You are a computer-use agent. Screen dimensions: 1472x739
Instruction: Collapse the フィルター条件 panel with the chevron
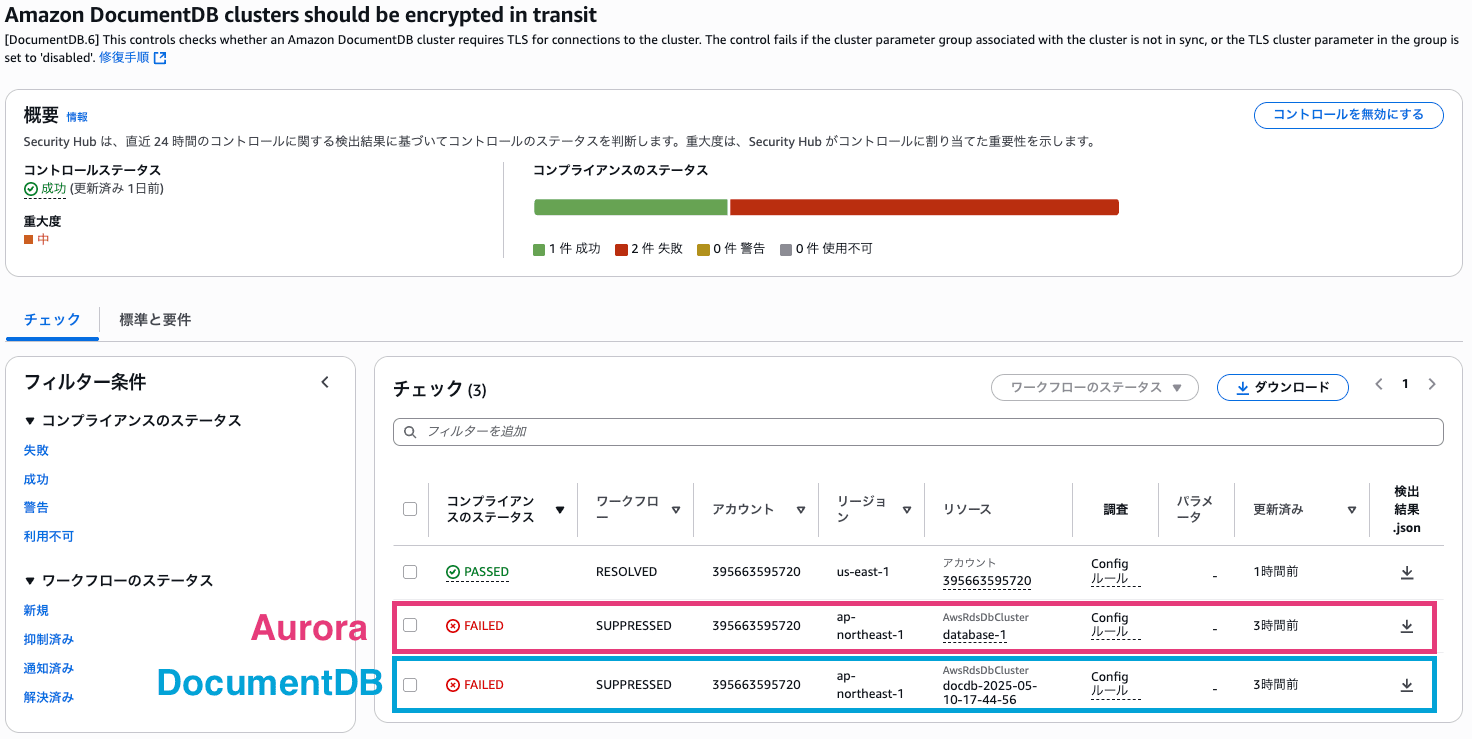click(325, 382)
